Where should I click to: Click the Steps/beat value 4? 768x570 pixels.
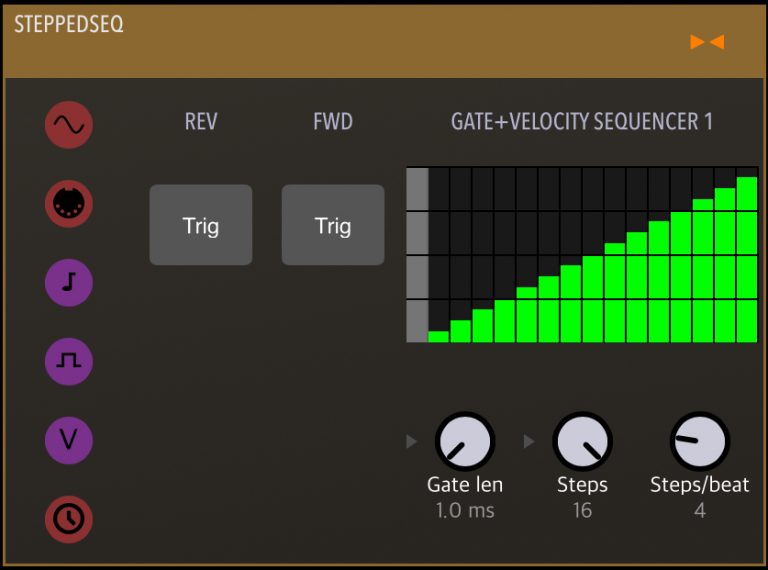(700, 511)
